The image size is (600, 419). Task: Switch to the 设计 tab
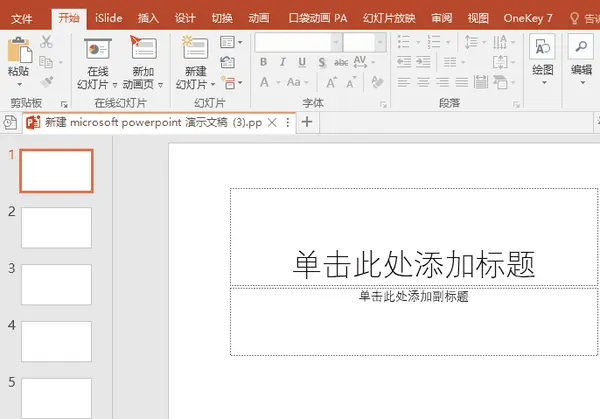(185, 18)
